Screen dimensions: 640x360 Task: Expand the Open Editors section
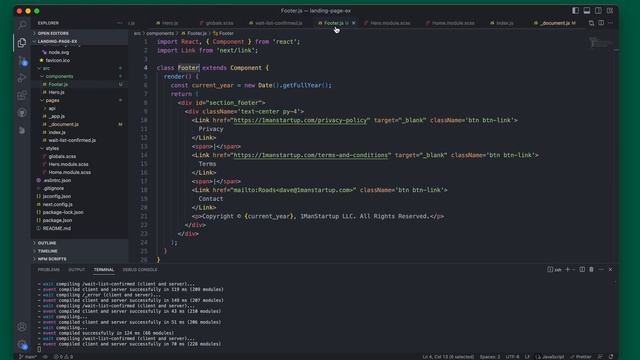point(80,33)
